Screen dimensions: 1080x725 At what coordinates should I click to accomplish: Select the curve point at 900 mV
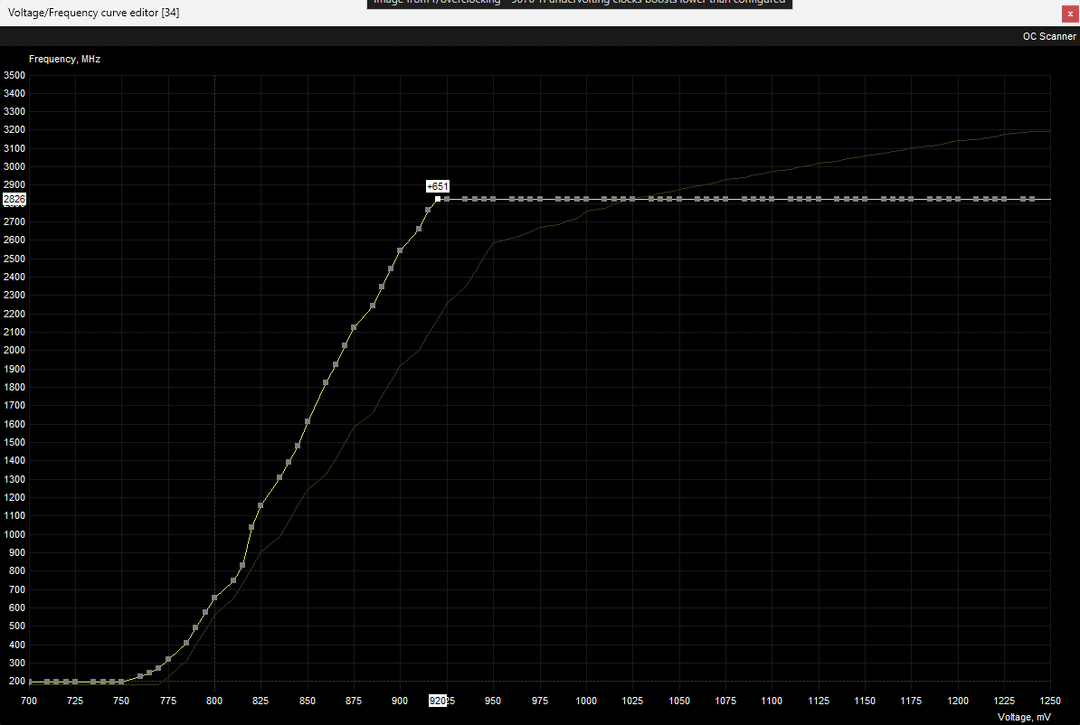pyautogui.click(x=400, y=250)
